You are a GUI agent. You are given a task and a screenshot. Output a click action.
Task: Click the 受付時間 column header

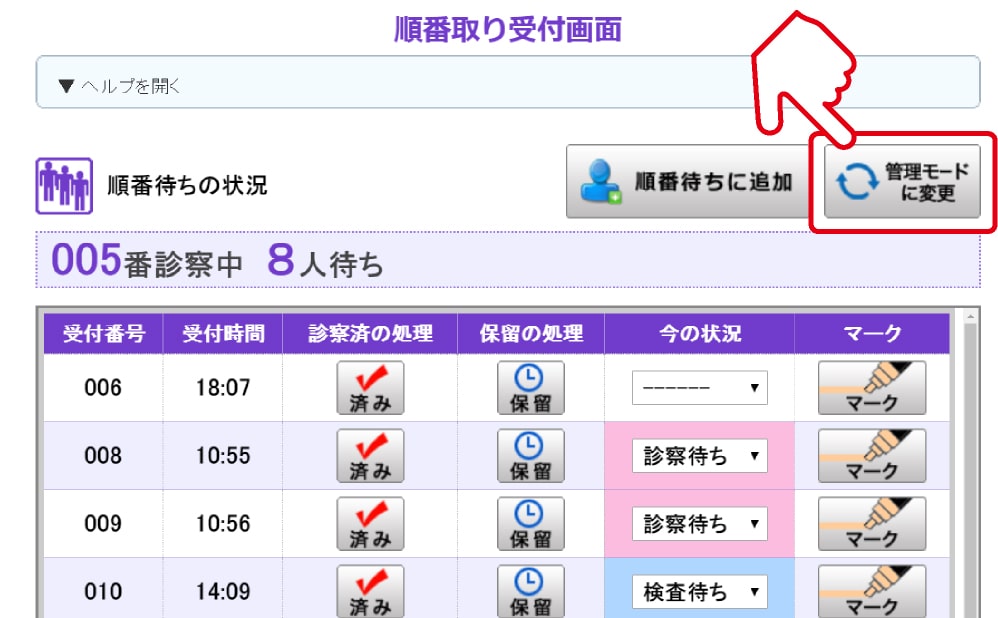223,334
